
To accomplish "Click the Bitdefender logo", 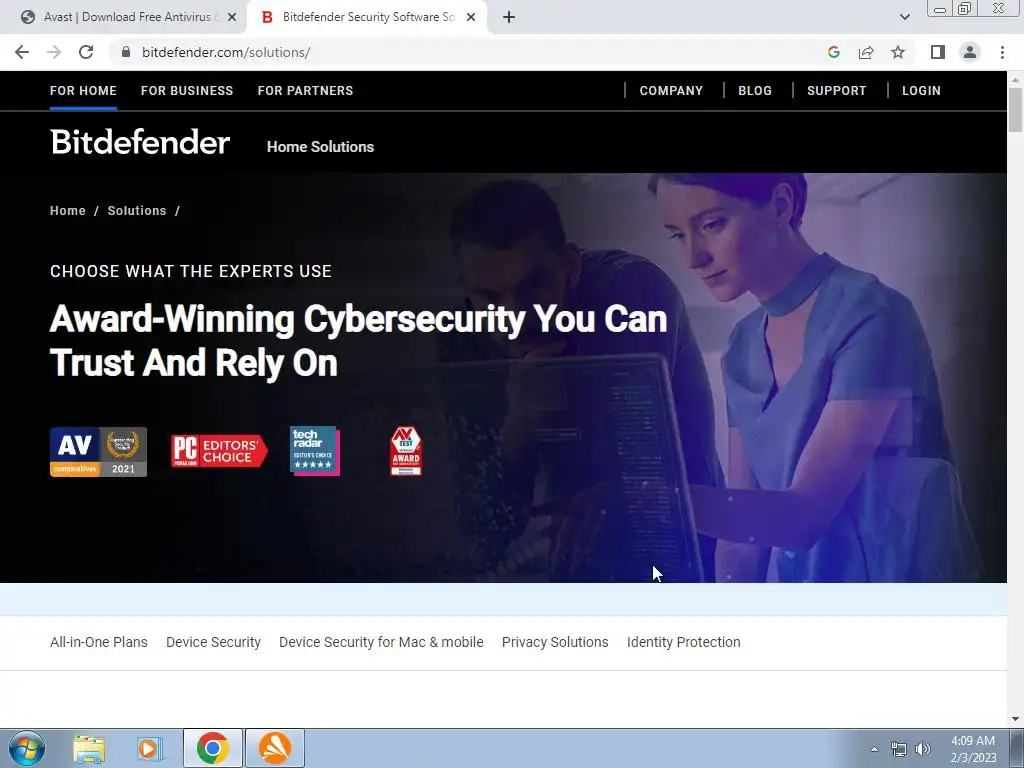I will coord(140,142).
